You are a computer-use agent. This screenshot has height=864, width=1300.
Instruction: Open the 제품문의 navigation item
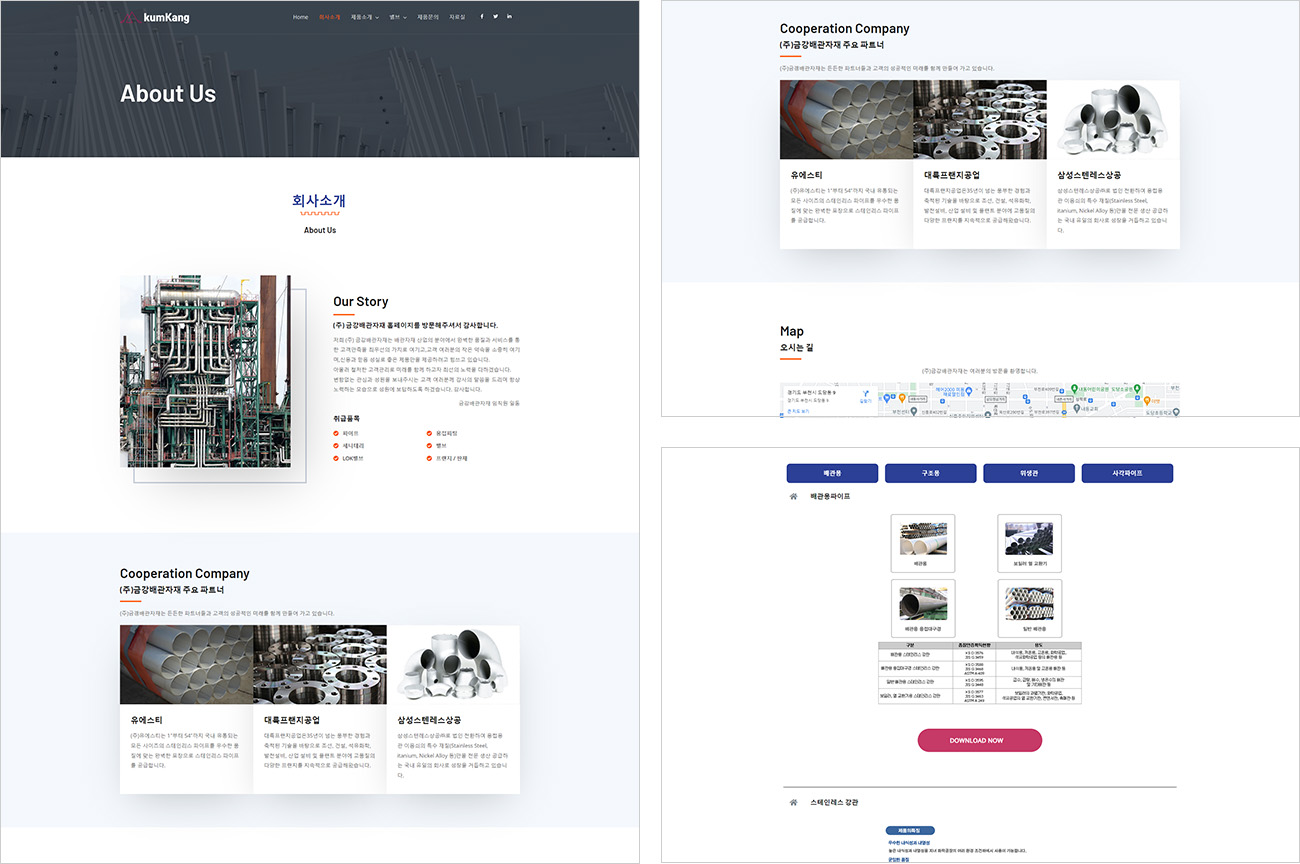coord(428,17)
